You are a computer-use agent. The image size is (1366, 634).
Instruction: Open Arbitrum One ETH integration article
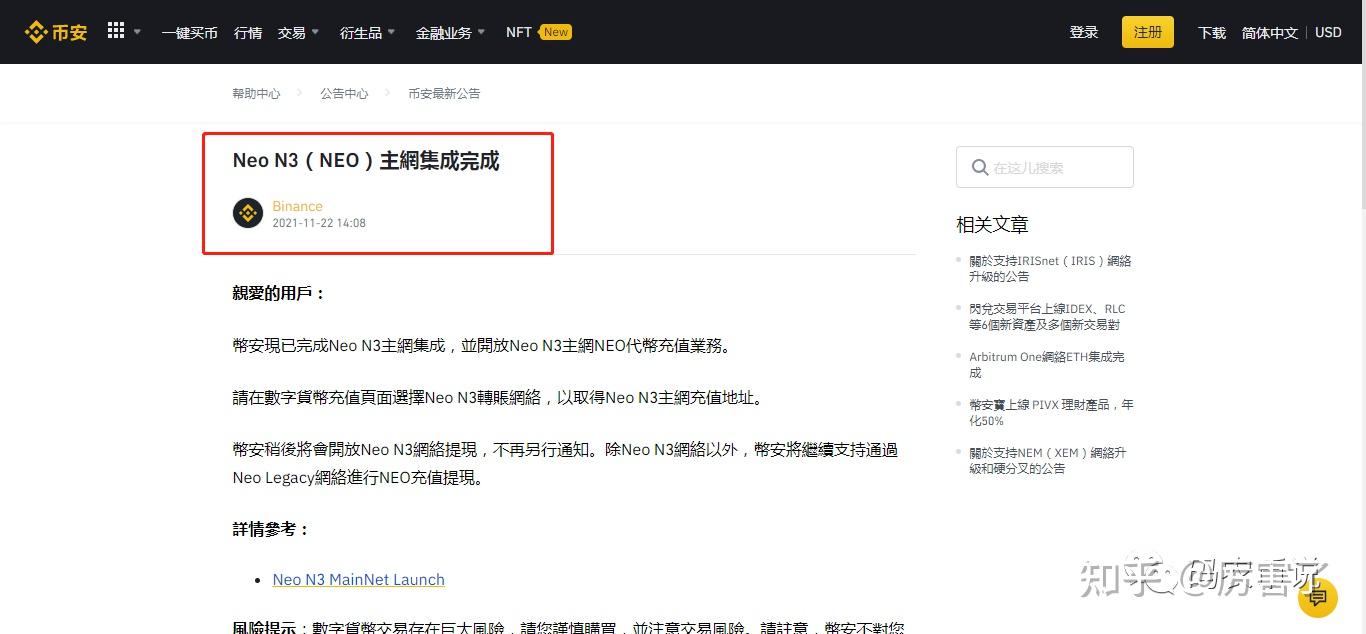click(1046, 364)
